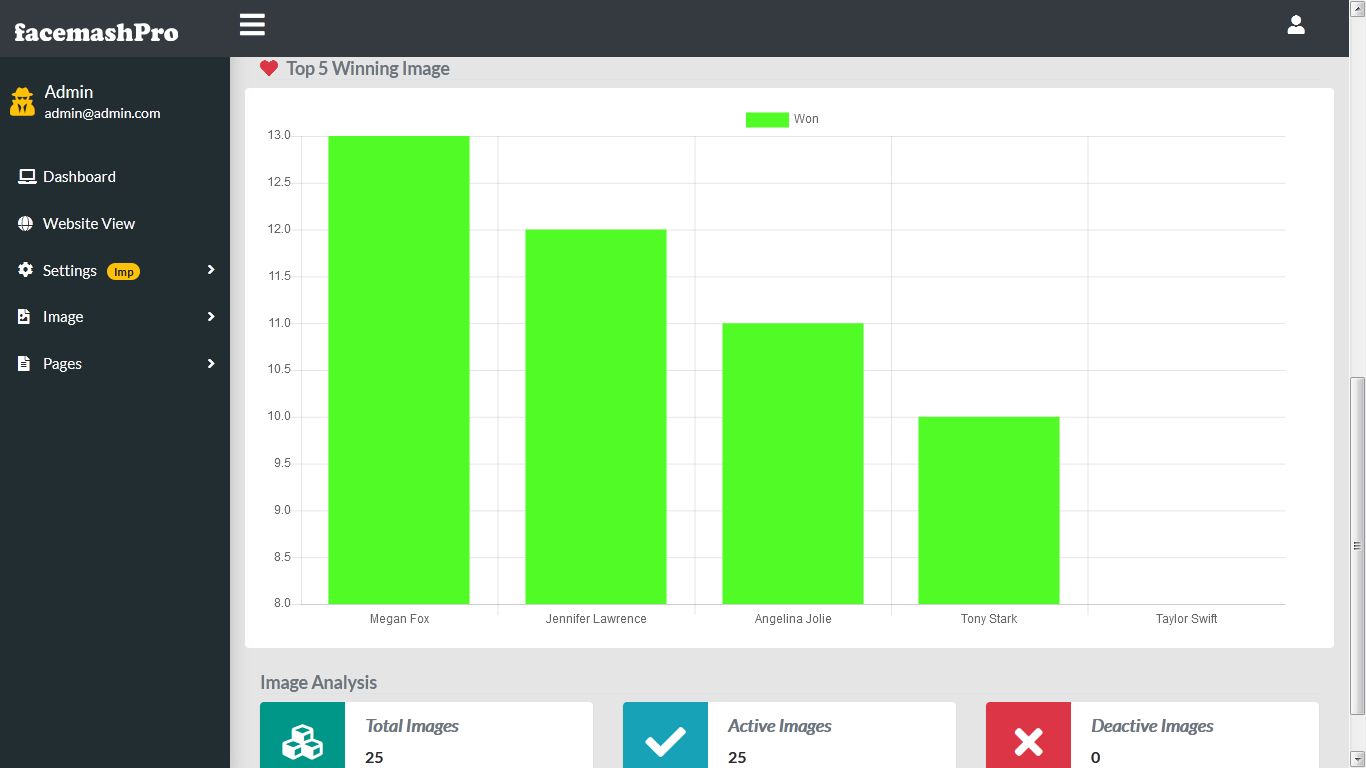Viewport: 1366px width, 768px height.
Task: Select Website View from sidebar
Action: tap(89, 223)
